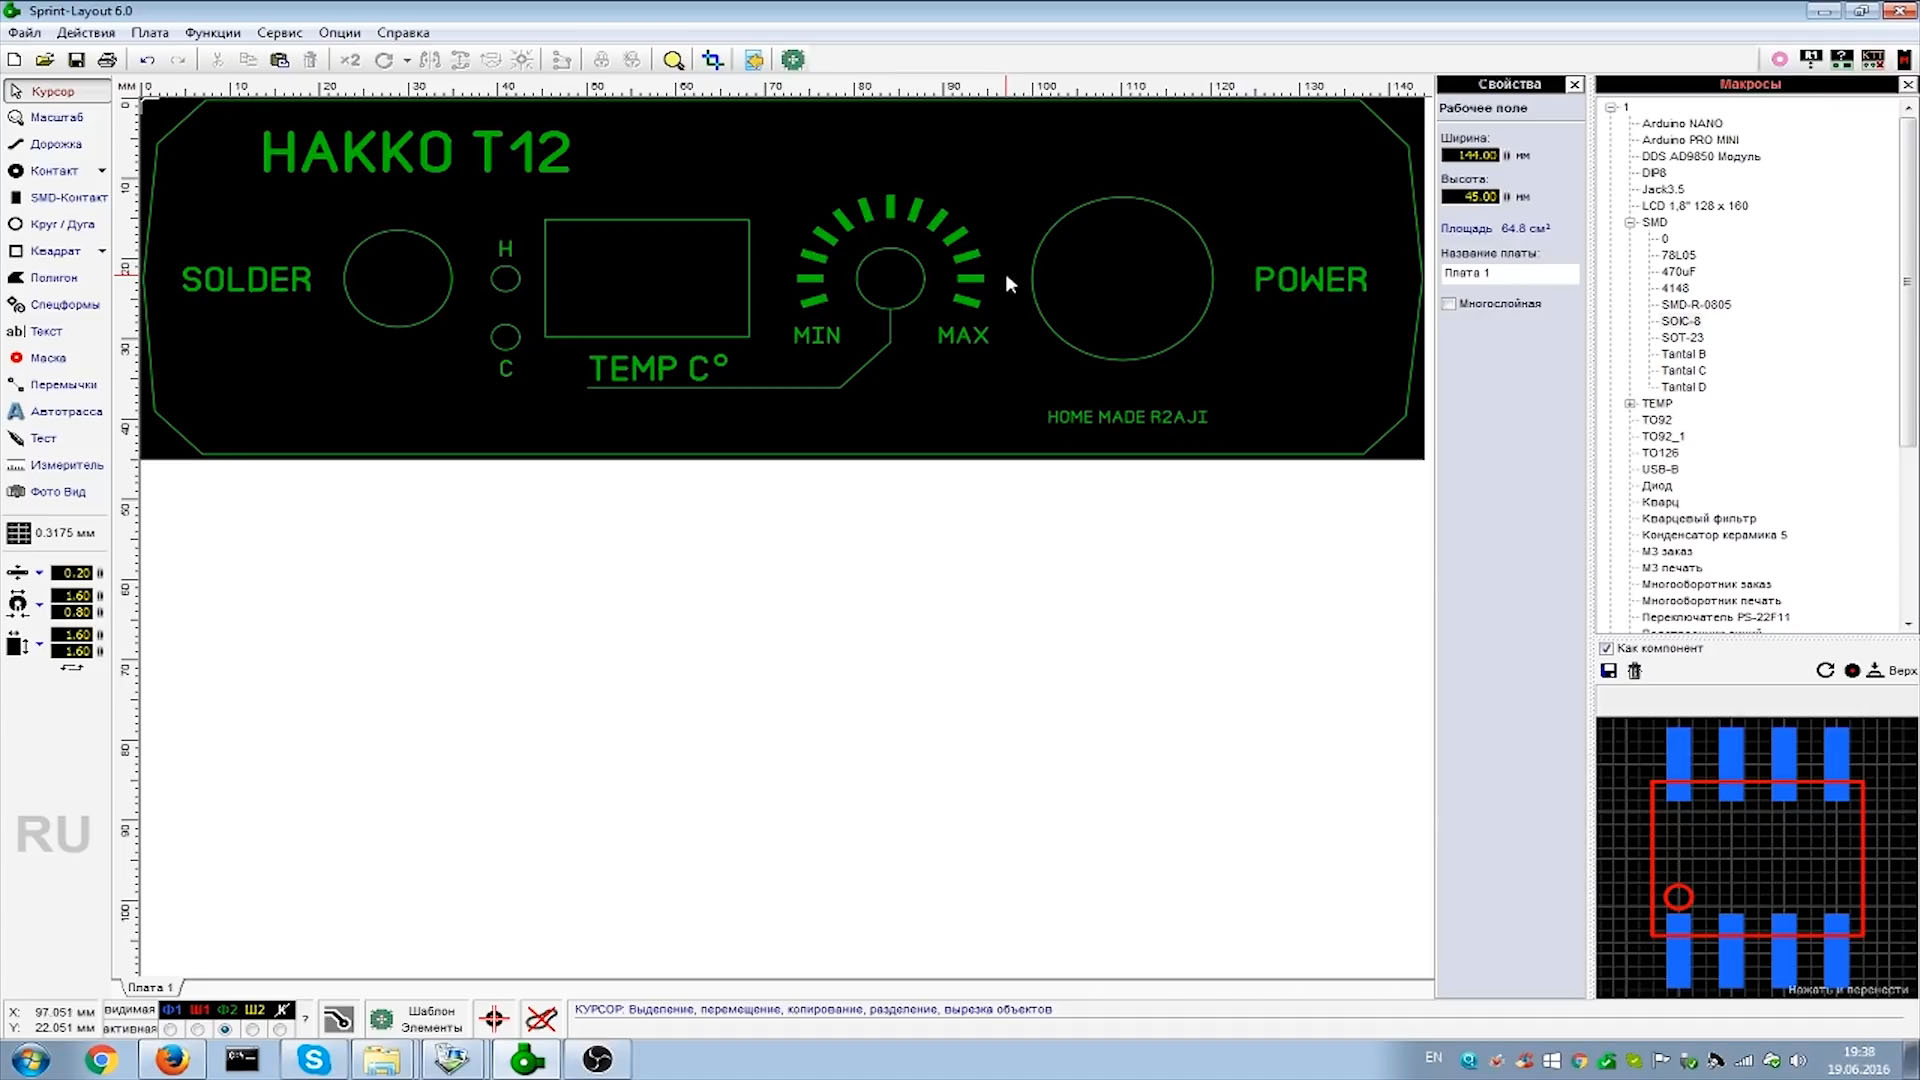The height and width of the screenshot is (1080, 1920).
Task: Click the zoom magnifier toolbar icon
Action: pyautogui.click(x=673, y=60)
